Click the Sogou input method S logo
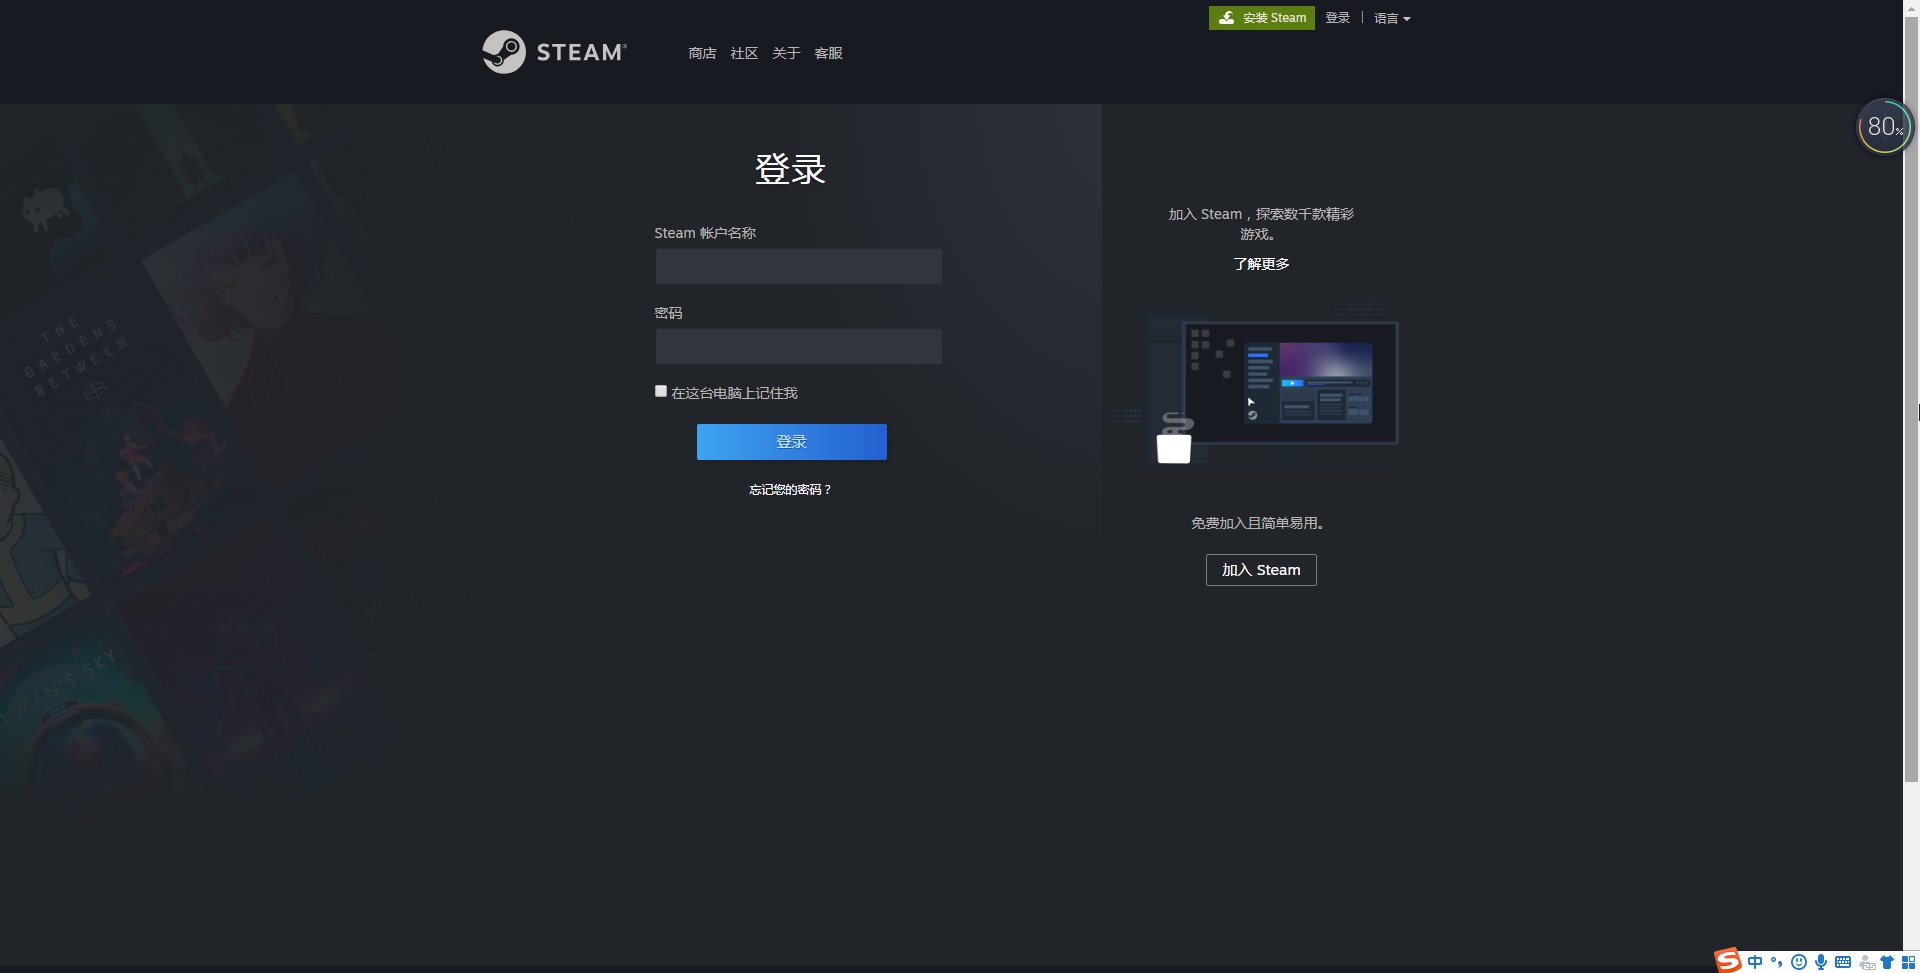The width and height of the screenshot is (1920, 973). (1728, 961)
